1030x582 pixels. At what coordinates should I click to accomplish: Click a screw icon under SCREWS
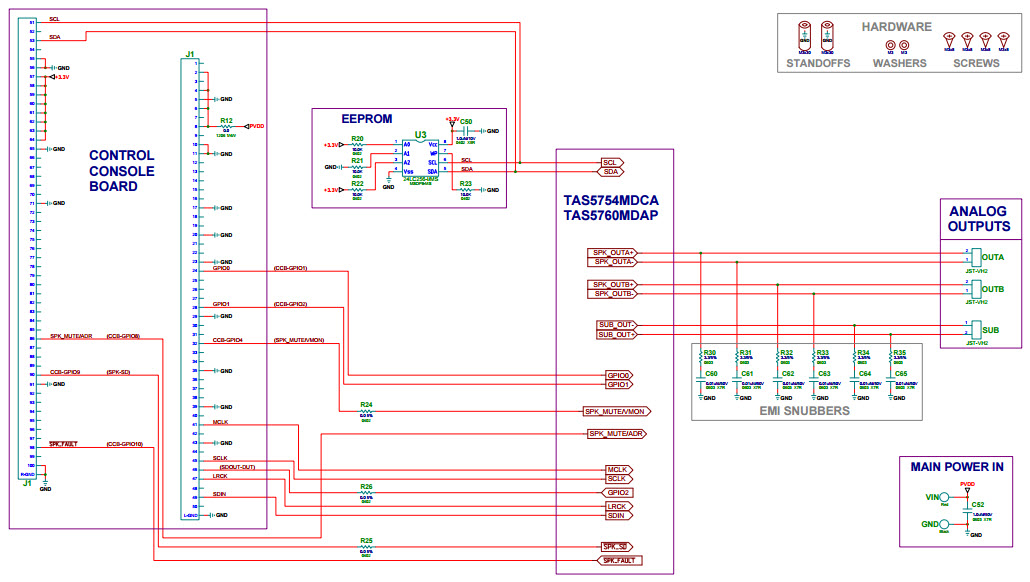point(951,40)
